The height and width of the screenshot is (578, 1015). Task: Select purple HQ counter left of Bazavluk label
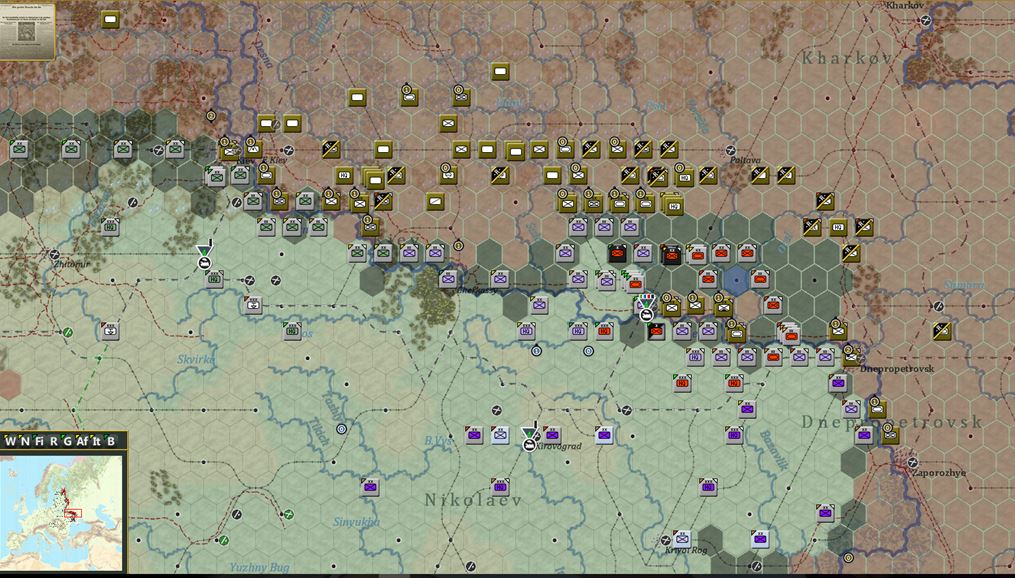point(734,435)
